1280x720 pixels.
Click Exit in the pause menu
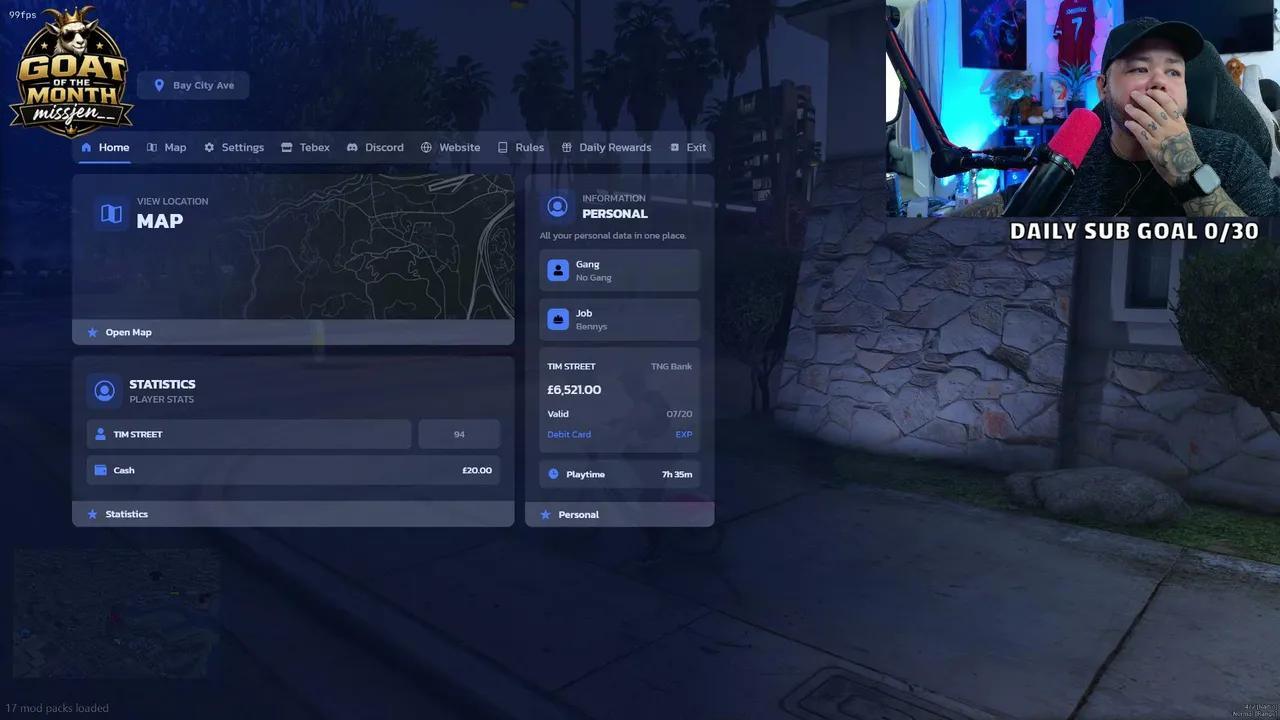click(688, 147)
